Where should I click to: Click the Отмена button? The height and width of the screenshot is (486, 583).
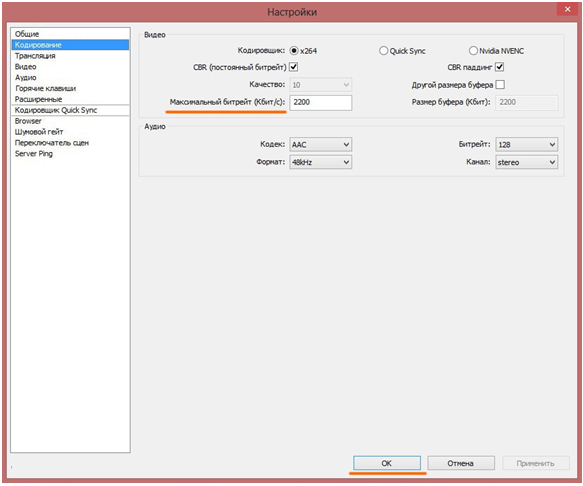[461, 463]
